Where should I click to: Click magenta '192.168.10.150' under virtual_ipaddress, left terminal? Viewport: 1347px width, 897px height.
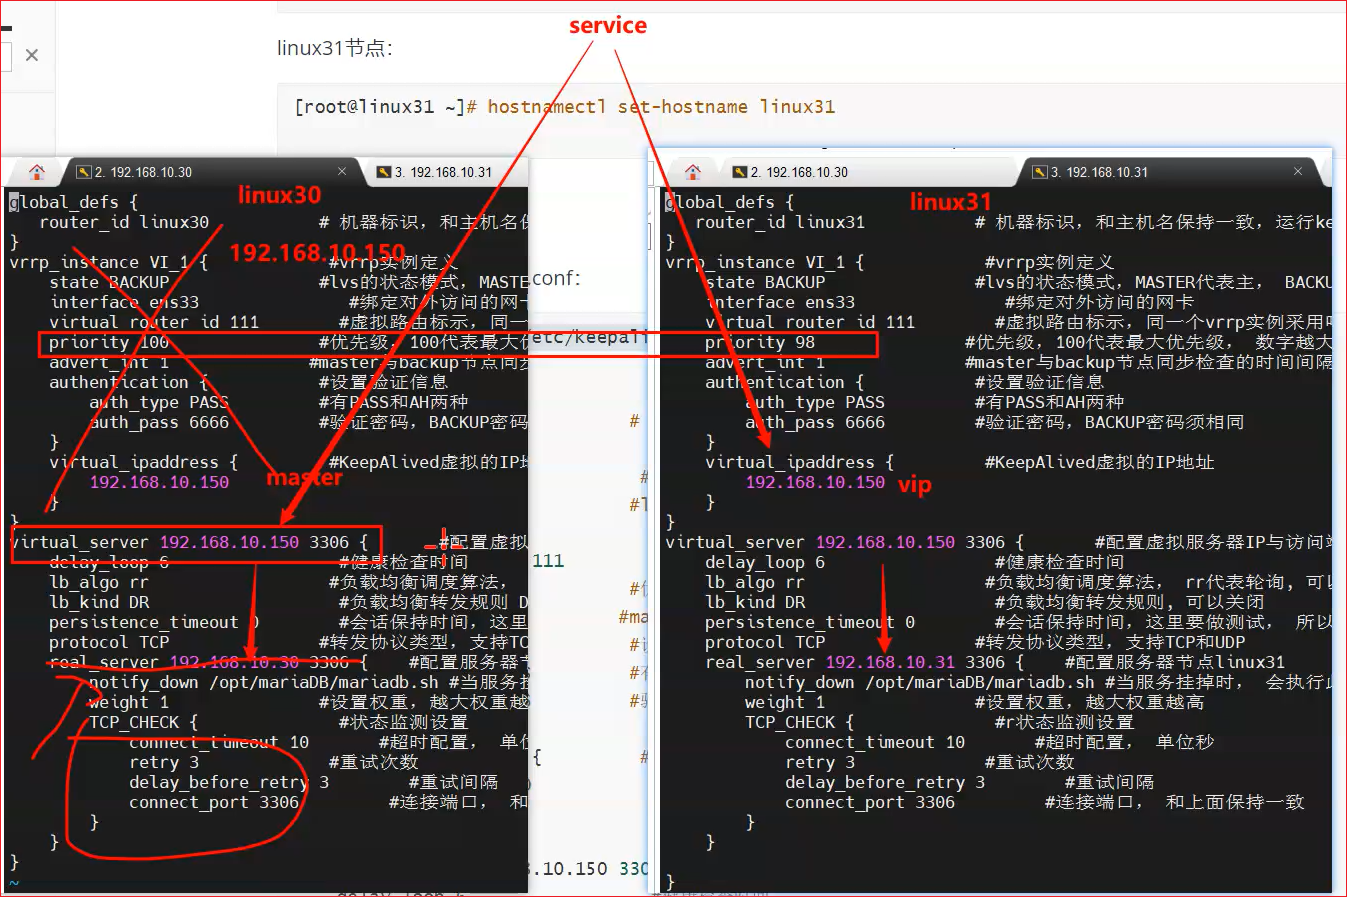point(159,482)
